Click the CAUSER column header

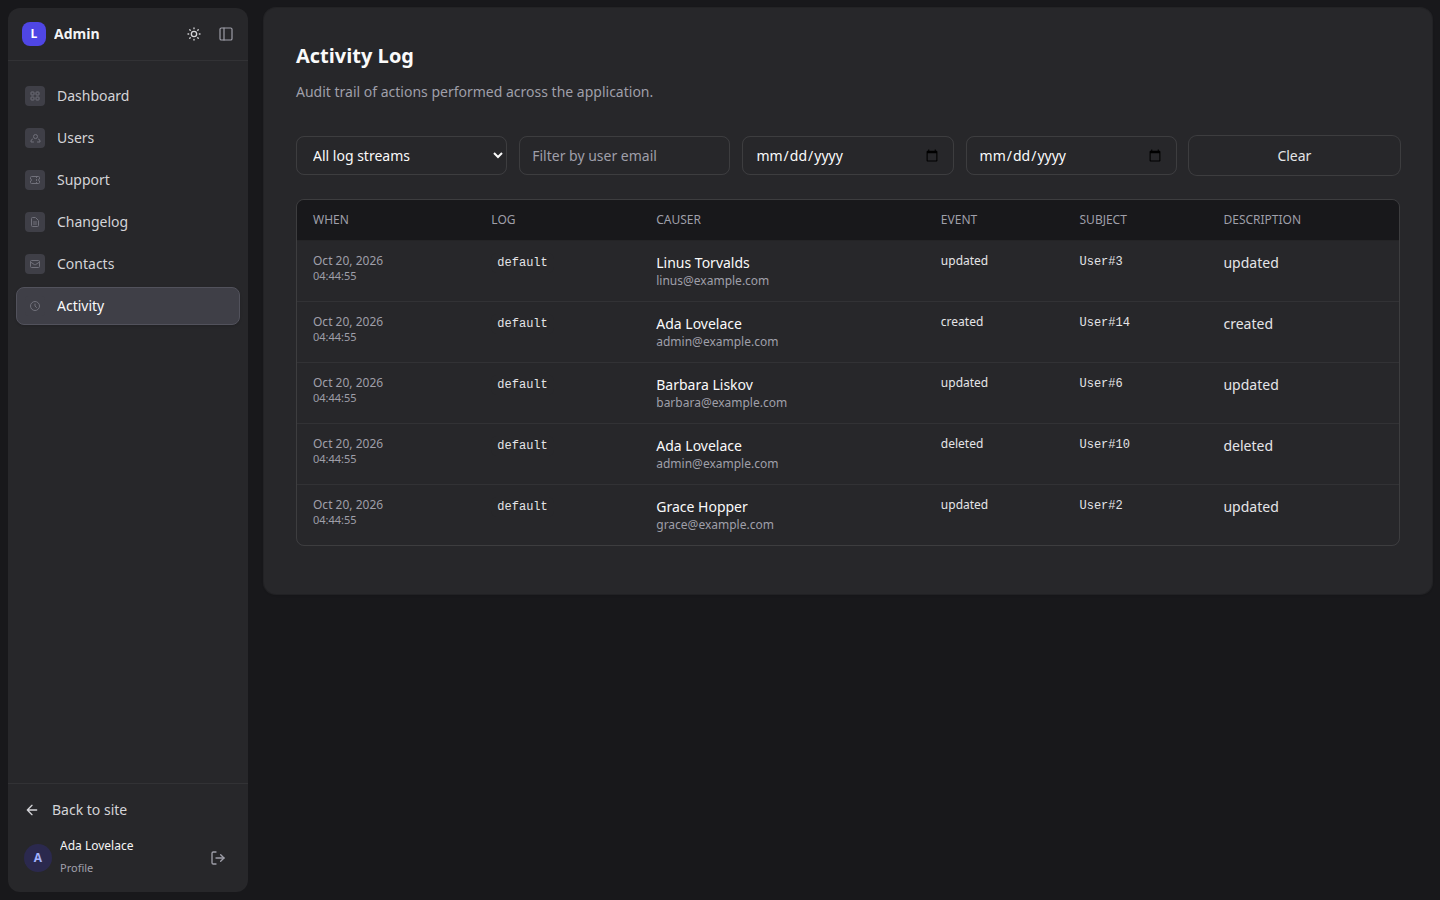pos(679,220)
